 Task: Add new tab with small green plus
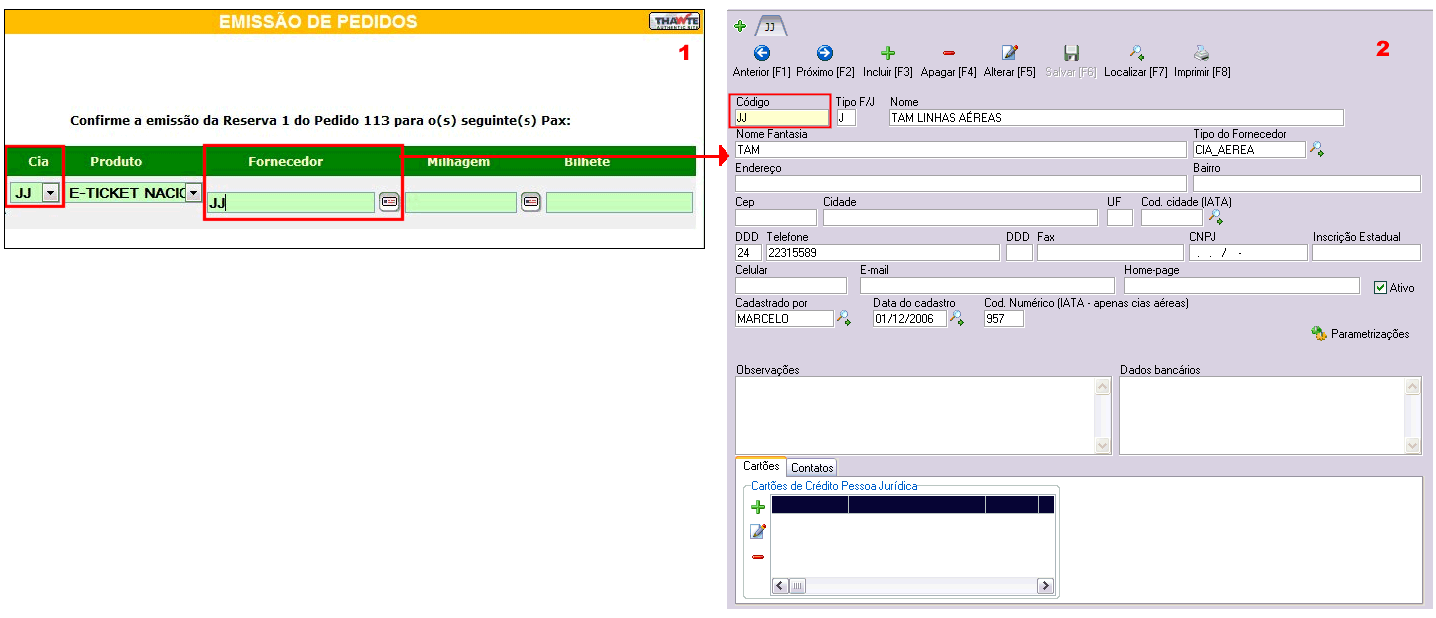(x=740, y=26)
